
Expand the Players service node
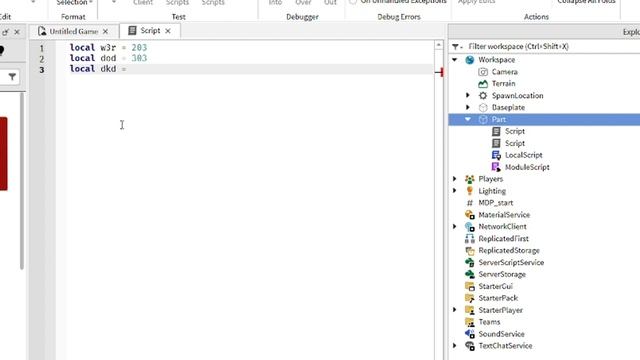[455, 179]
